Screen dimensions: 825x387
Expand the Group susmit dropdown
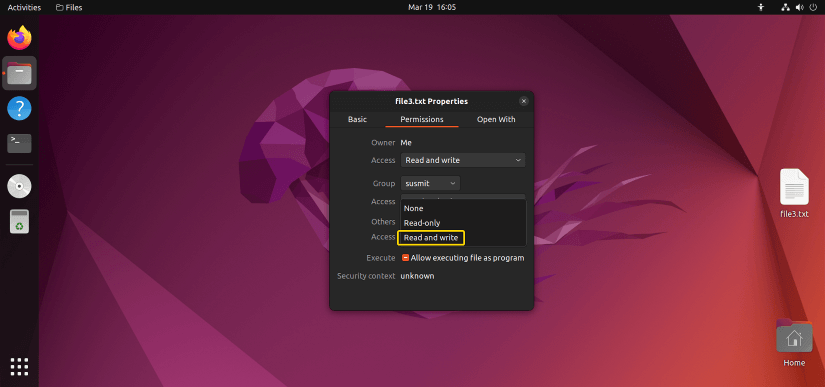pyautogui.click(x=430, y=183)
